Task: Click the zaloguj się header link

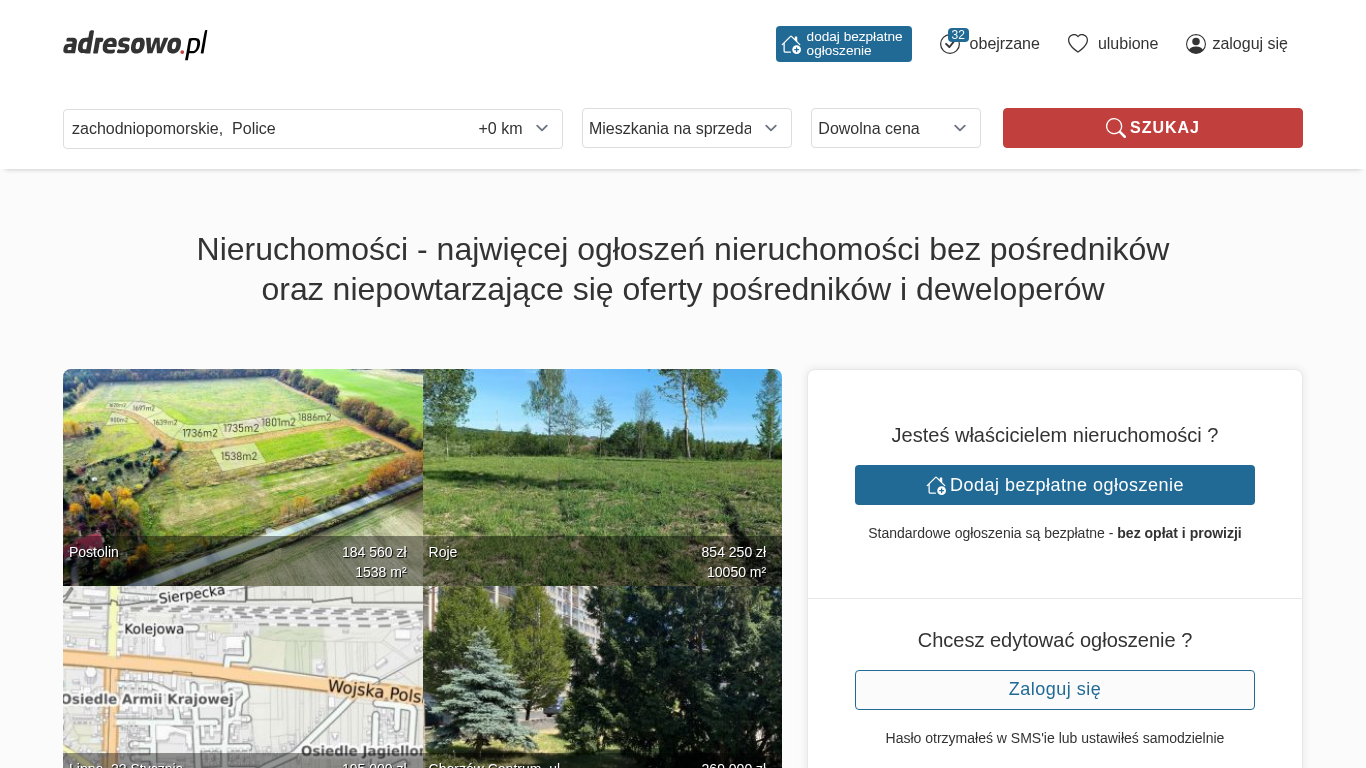Action: click(1249, 44)
